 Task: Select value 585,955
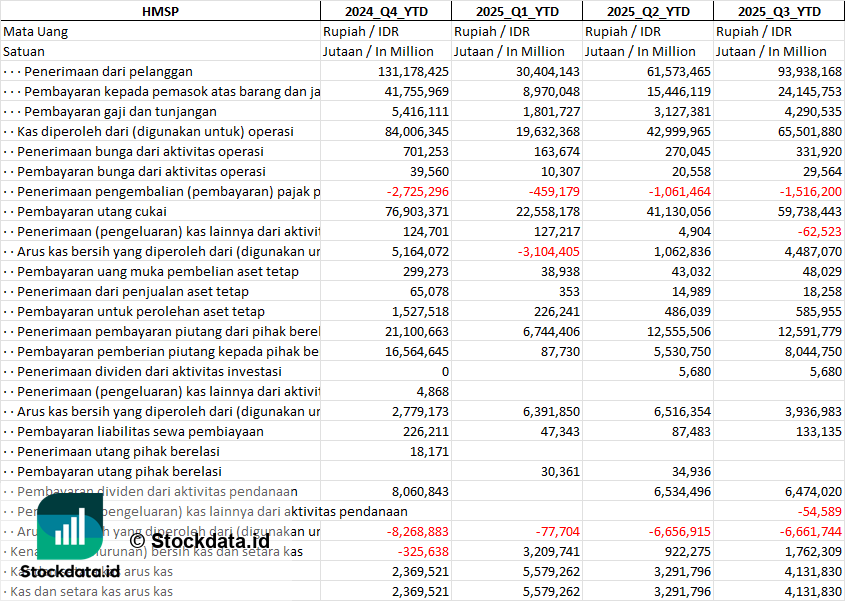[x=819, y=311]
